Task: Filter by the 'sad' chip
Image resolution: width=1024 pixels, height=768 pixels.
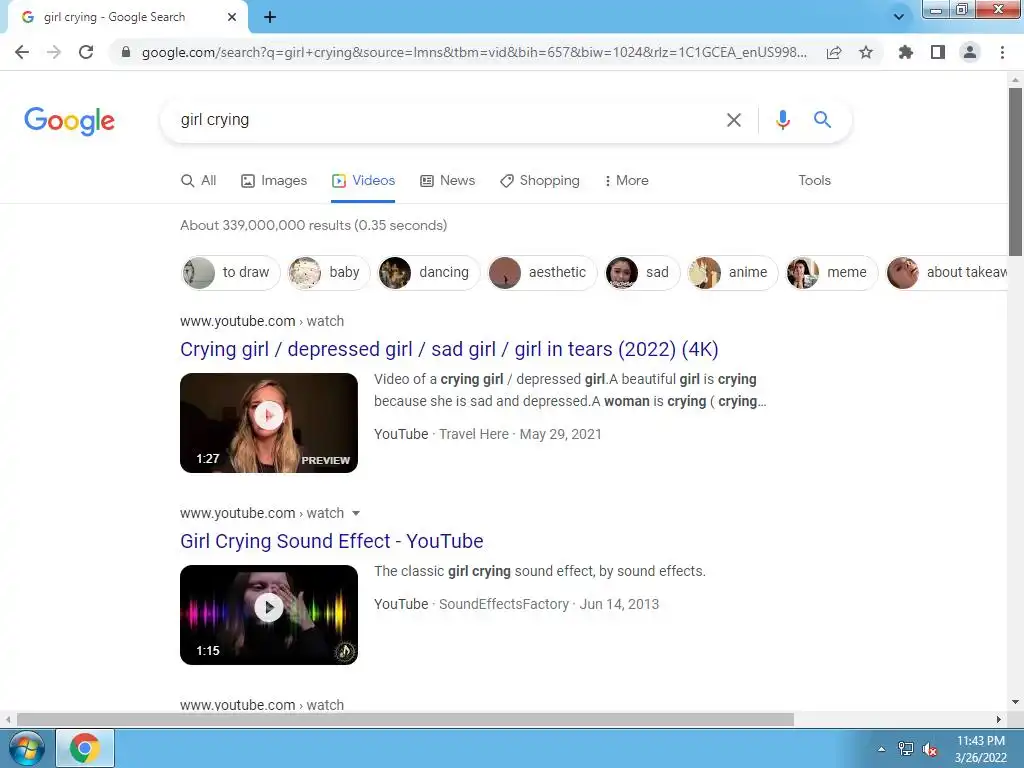Action: (x=642, y=272)
